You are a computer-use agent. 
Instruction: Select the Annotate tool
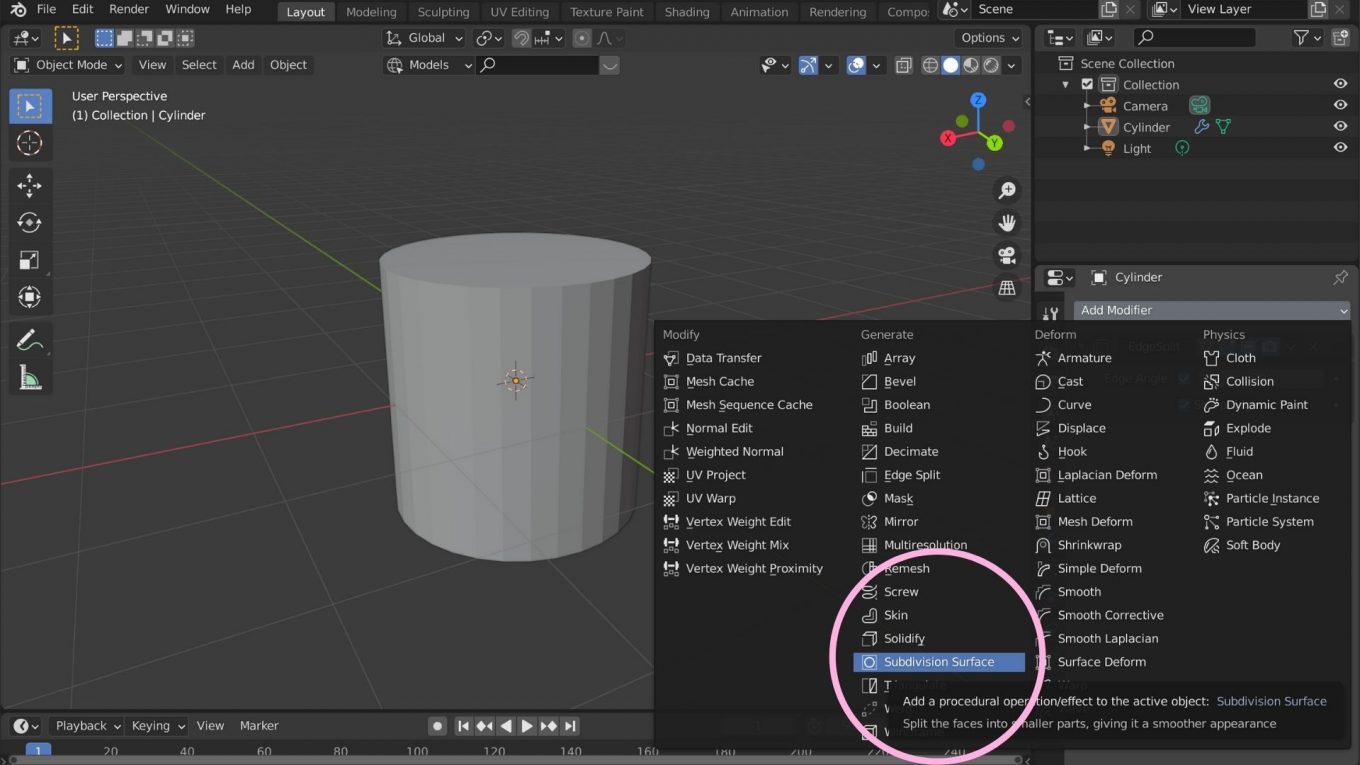29,341
